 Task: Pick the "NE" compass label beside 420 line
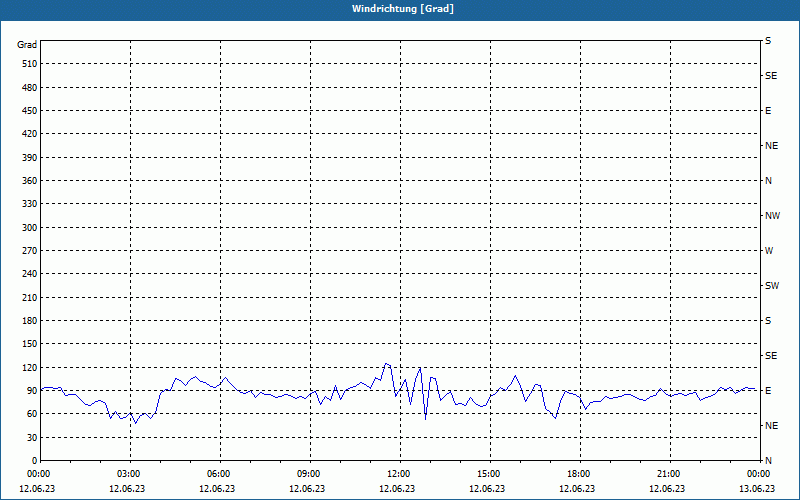(x=771, y=146)
